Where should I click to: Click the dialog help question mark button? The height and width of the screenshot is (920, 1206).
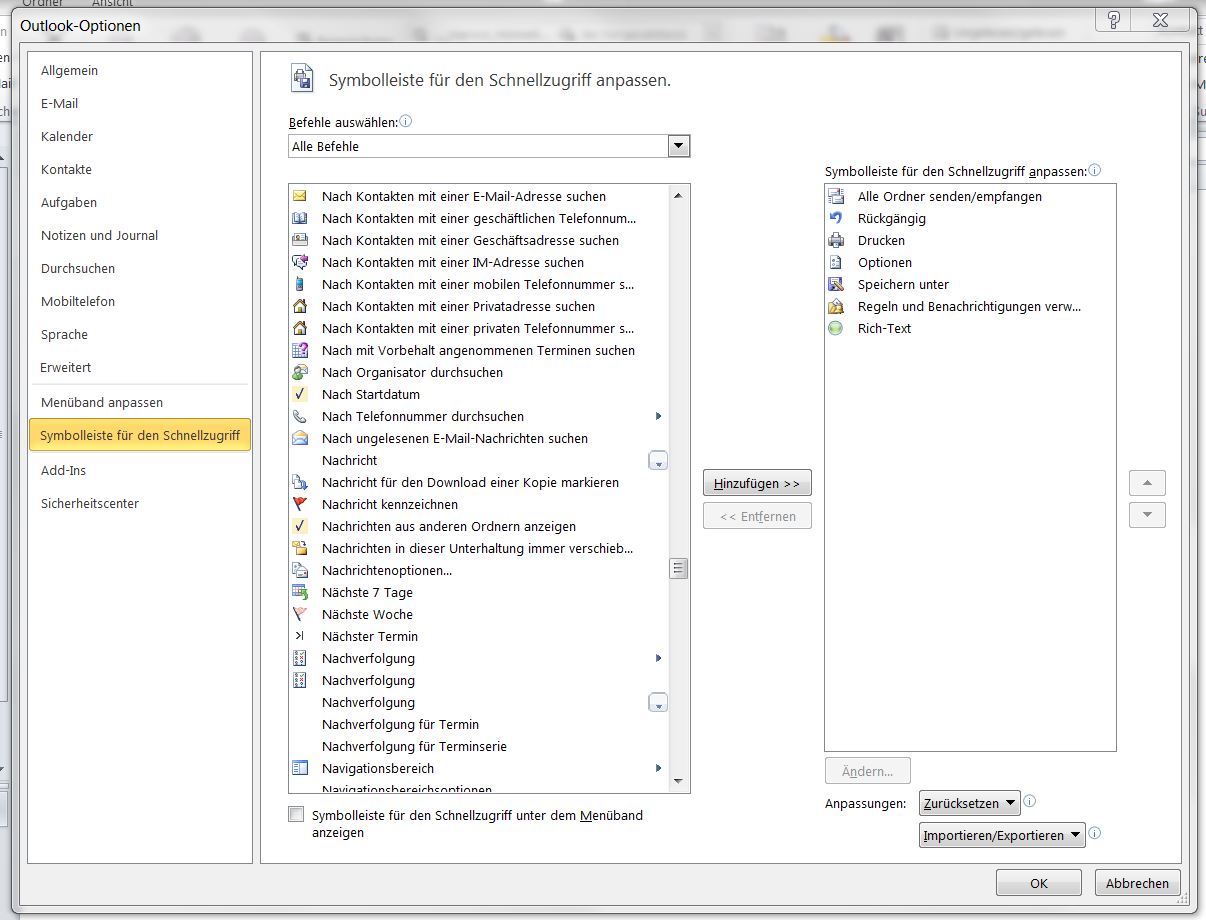pos(1113,21)
